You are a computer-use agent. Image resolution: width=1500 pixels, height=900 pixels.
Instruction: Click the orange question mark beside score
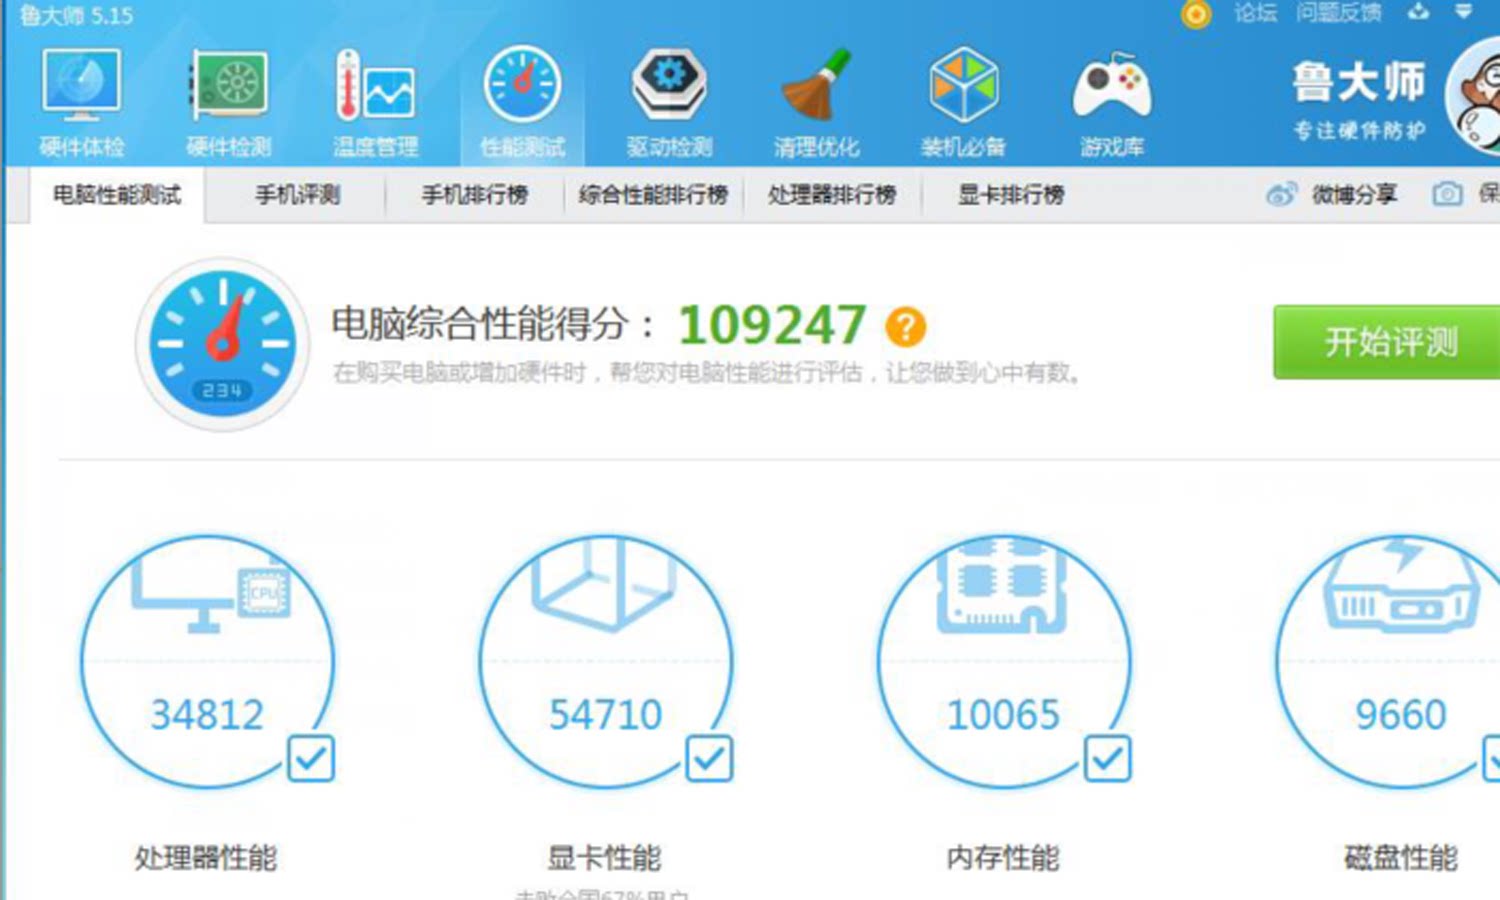pos(905,326)
